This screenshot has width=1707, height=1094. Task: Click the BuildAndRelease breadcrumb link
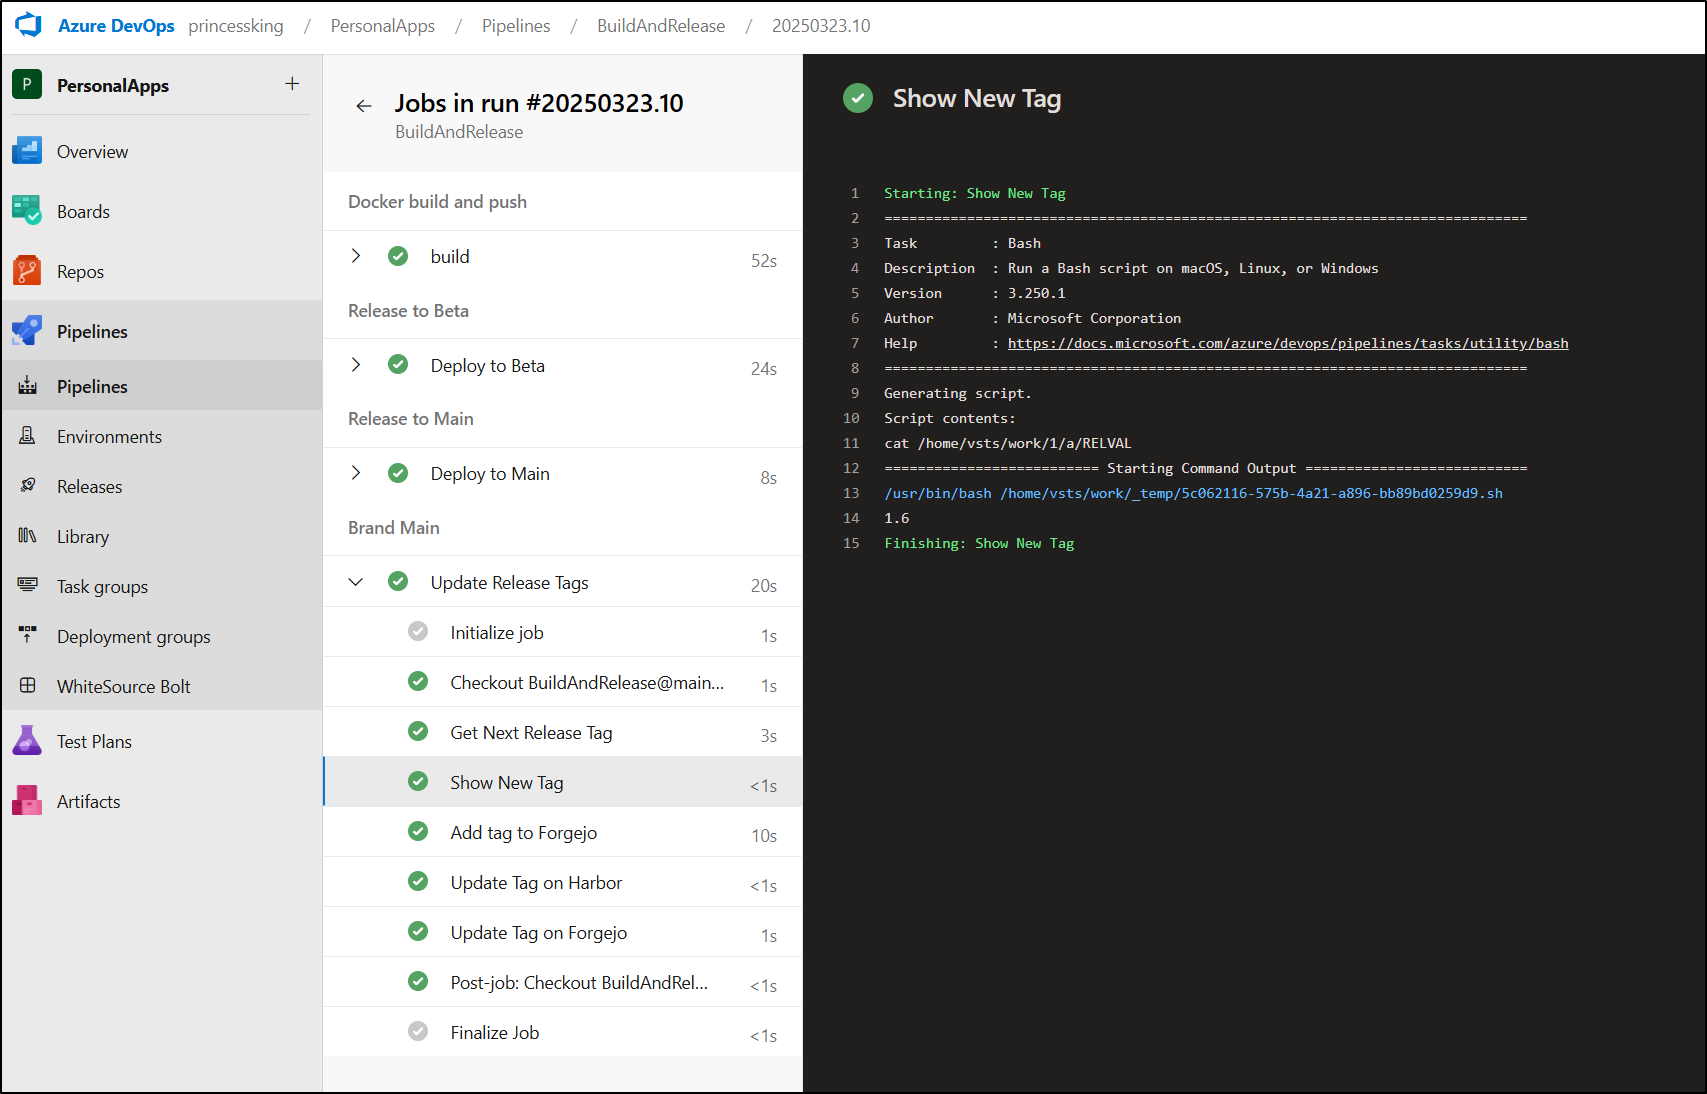click(661, 26)
